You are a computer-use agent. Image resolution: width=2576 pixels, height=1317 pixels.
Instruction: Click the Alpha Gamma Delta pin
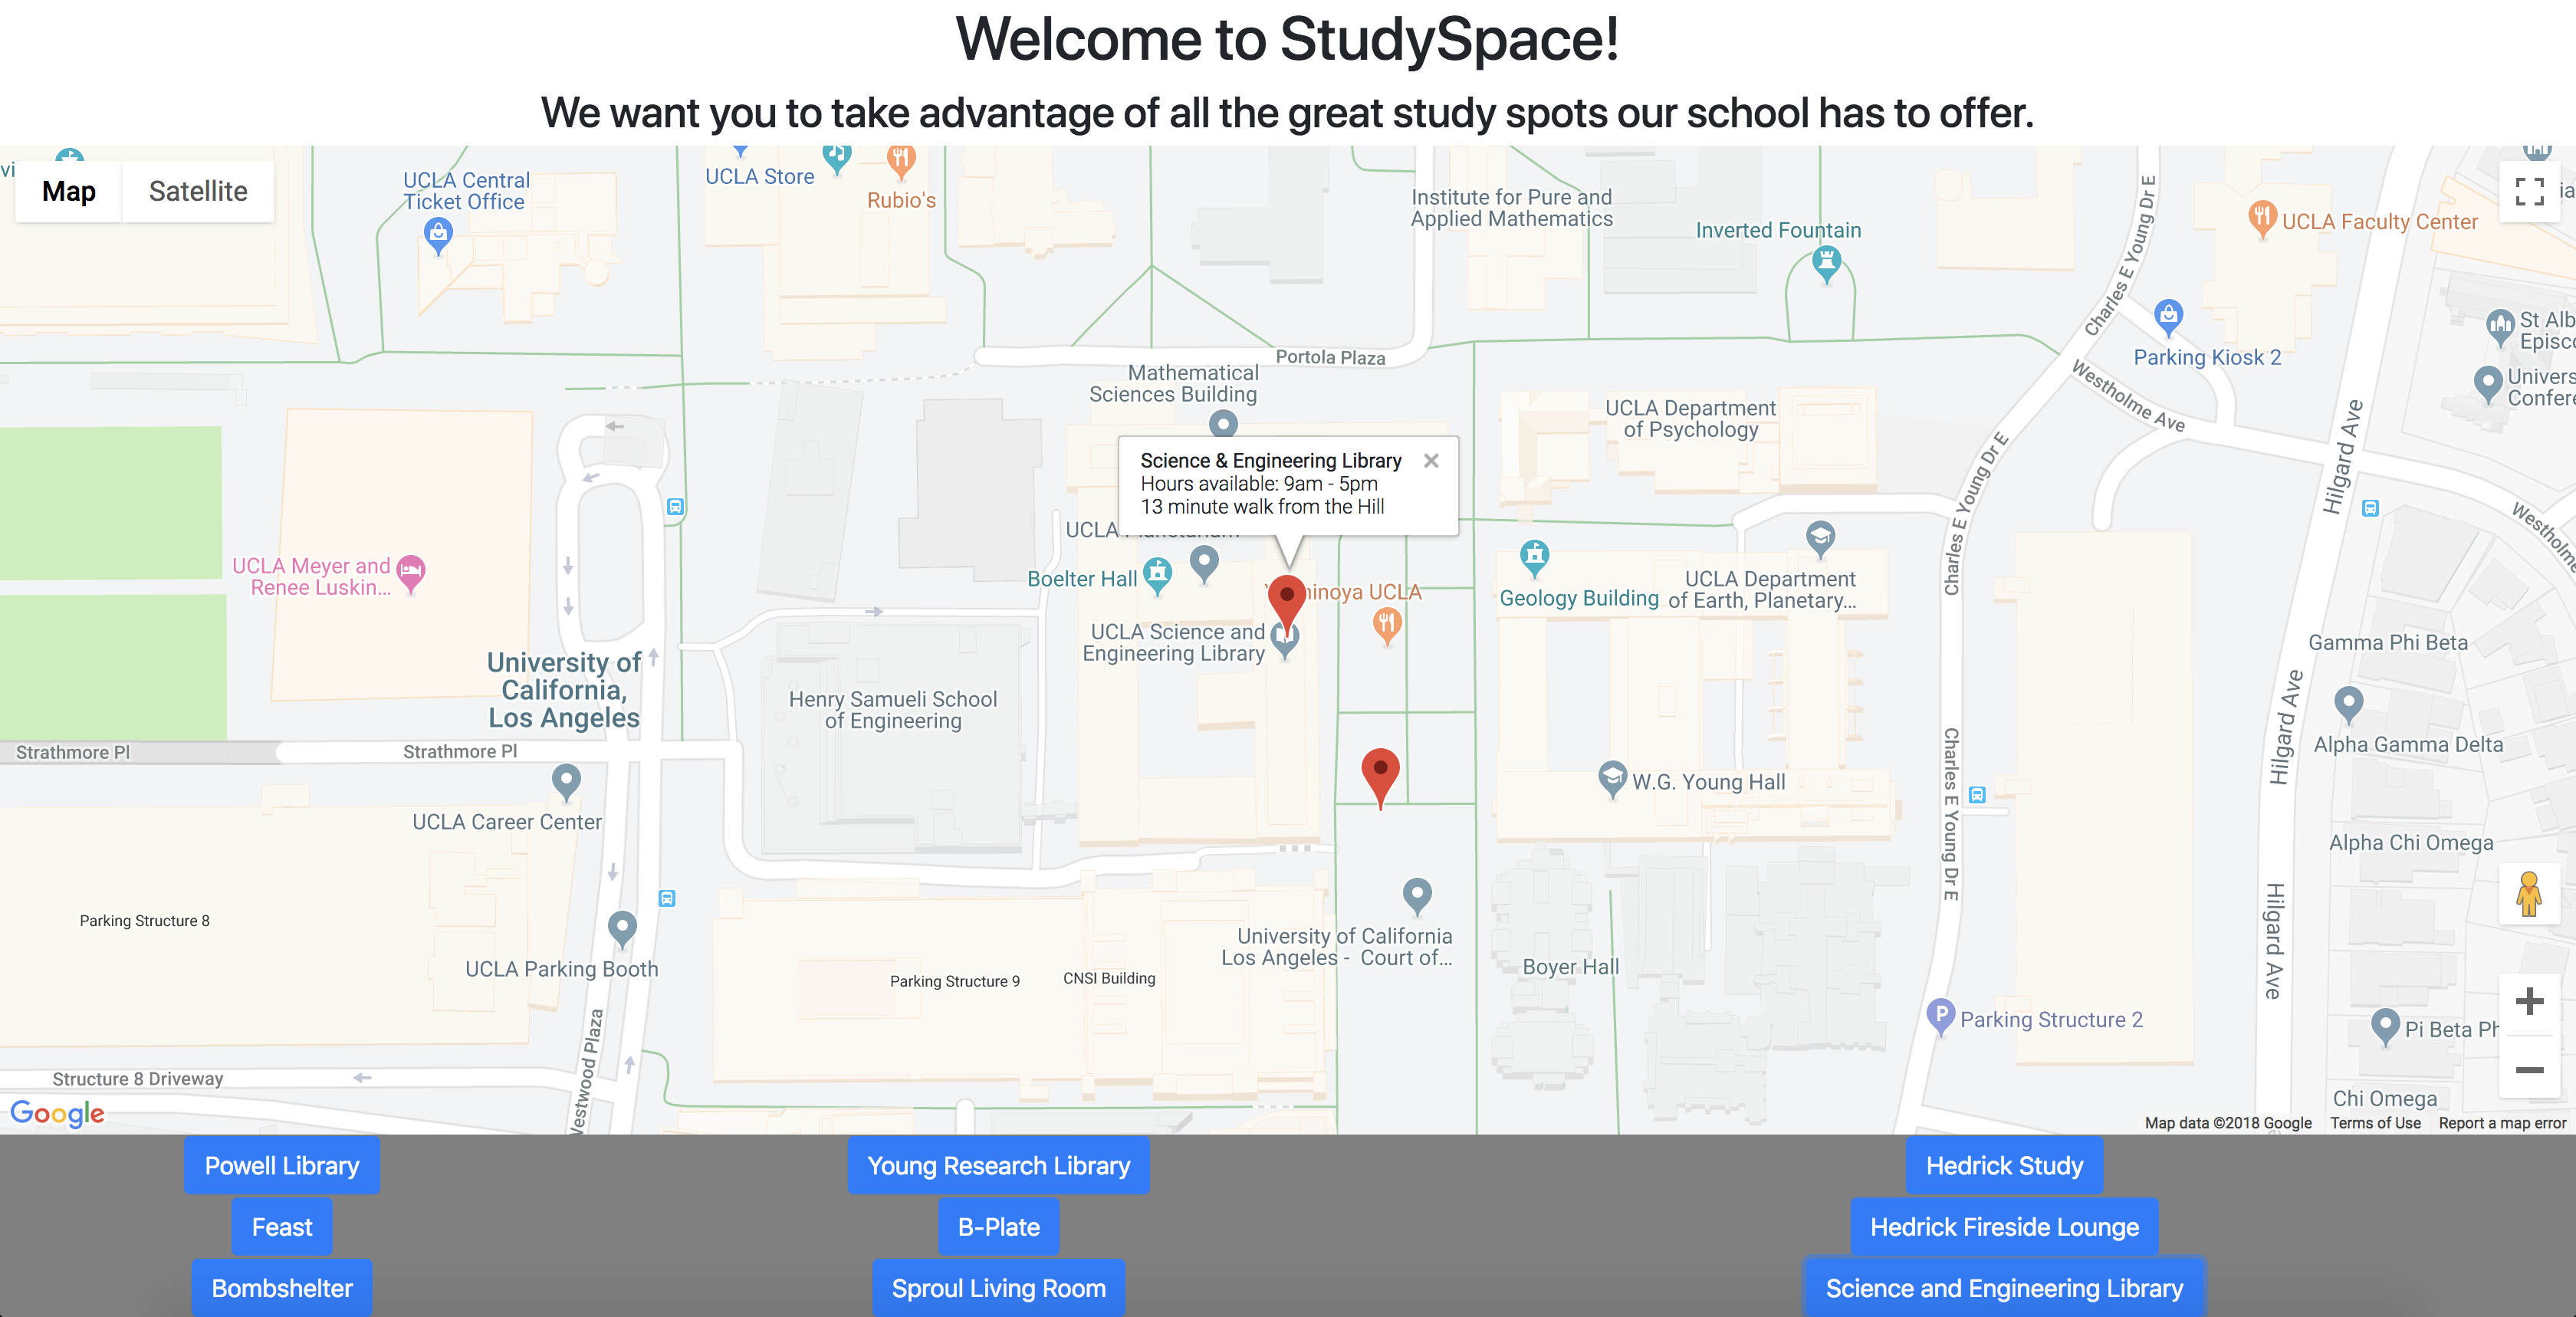(x=2348, y=705)
